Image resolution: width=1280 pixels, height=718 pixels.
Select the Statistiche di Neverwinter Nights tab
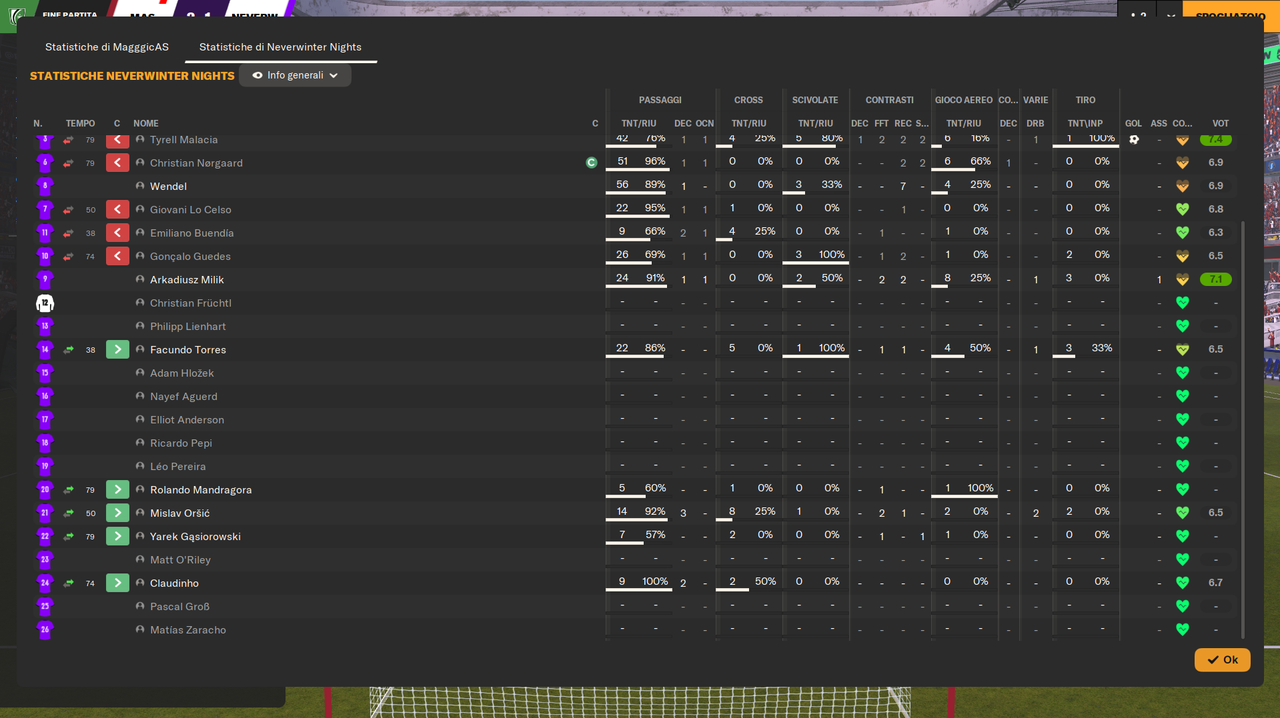[281, 47]
